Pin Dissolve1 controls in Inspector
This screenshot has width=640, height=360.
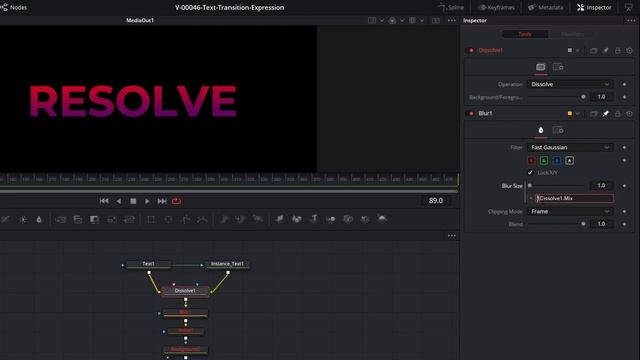coord(606,50)
